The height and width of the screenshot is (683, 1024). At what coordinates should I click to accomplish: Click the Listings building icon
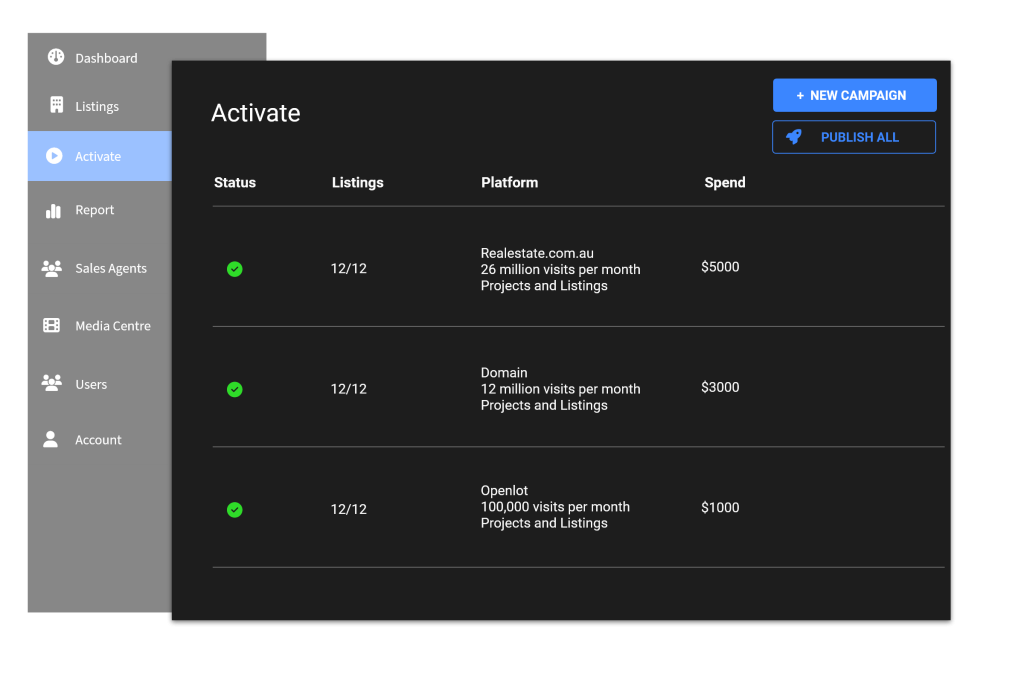pos(56,105)
